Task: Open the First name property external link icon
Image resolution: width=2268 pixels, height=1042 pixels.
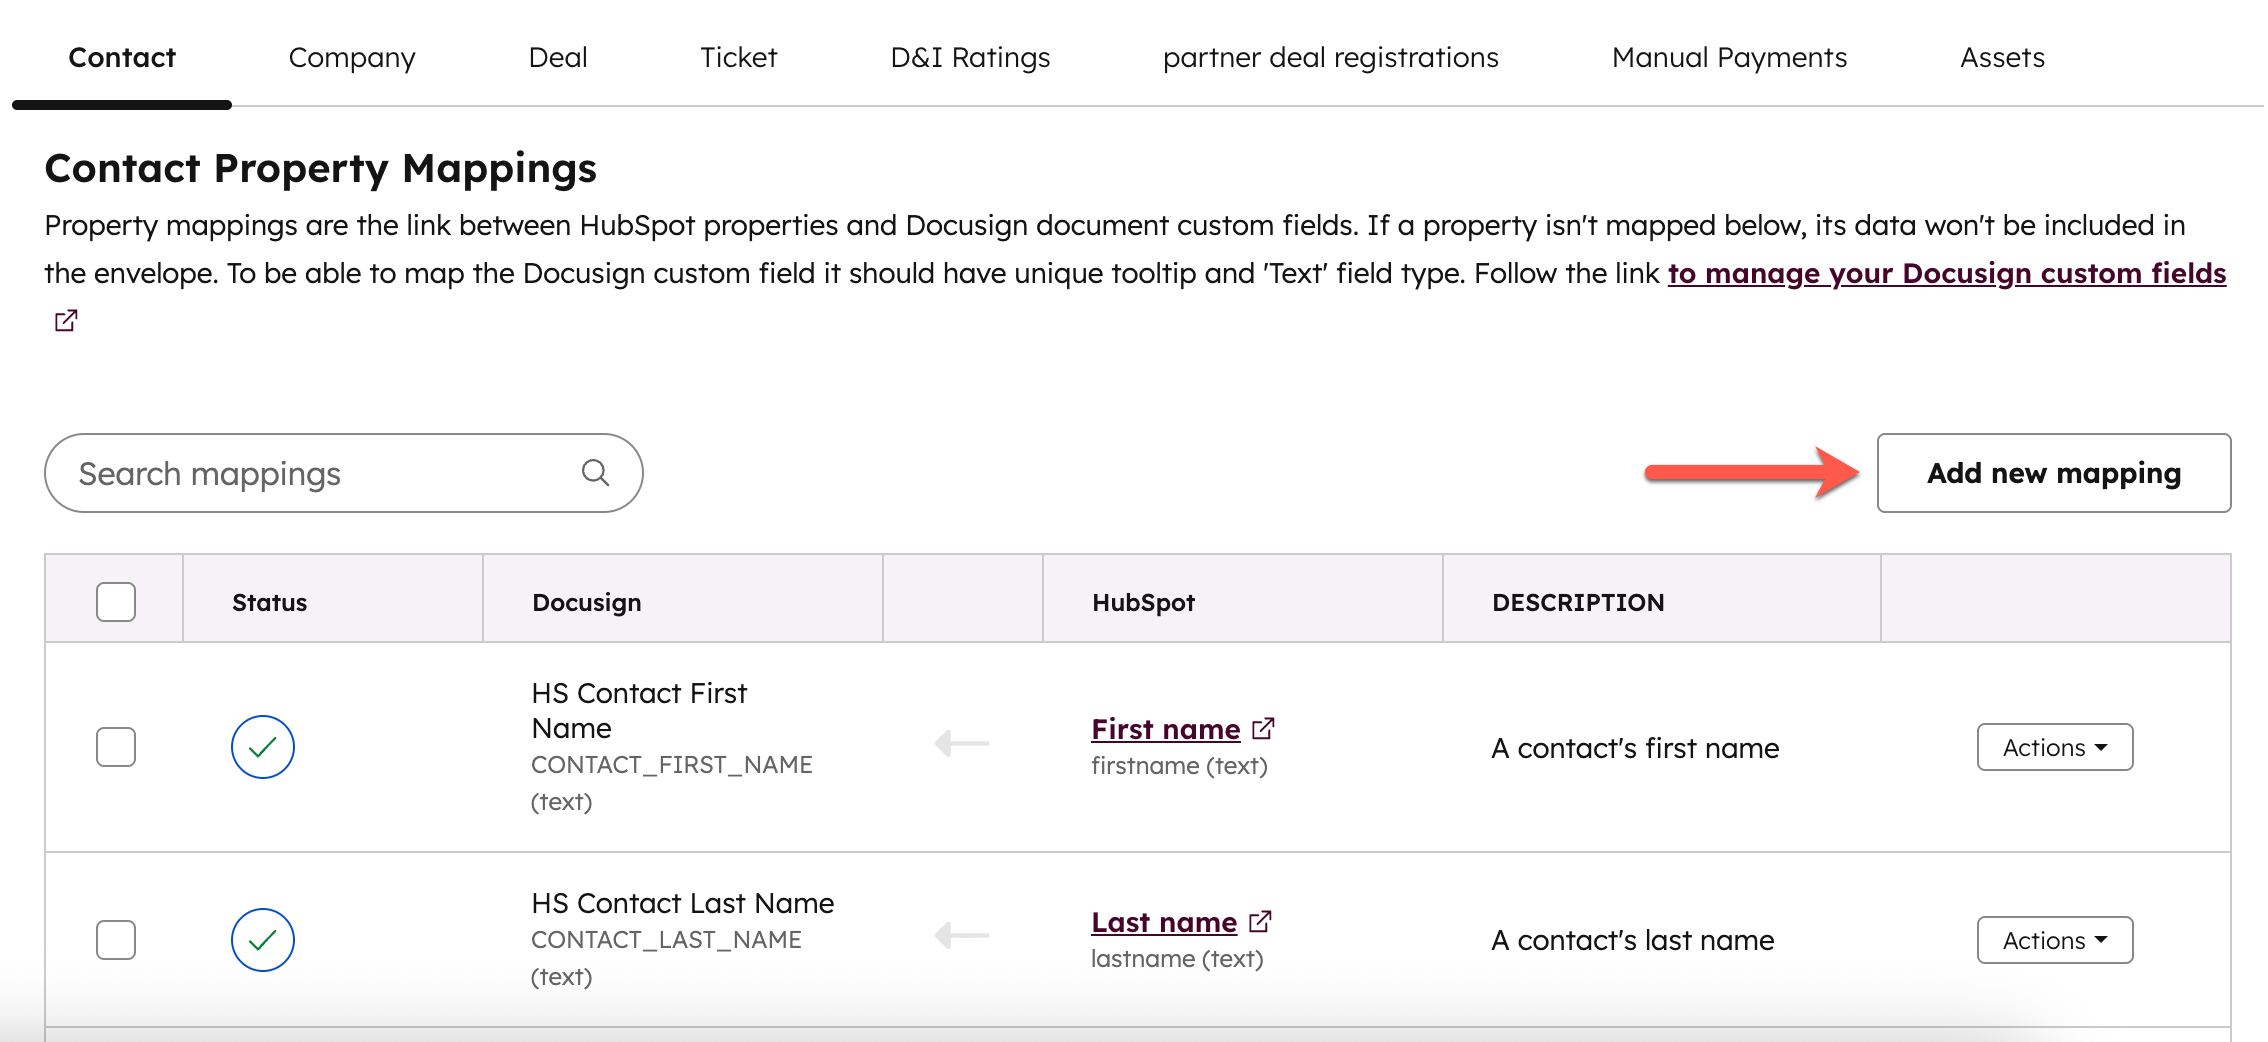Action: (x=1262, y=728)
